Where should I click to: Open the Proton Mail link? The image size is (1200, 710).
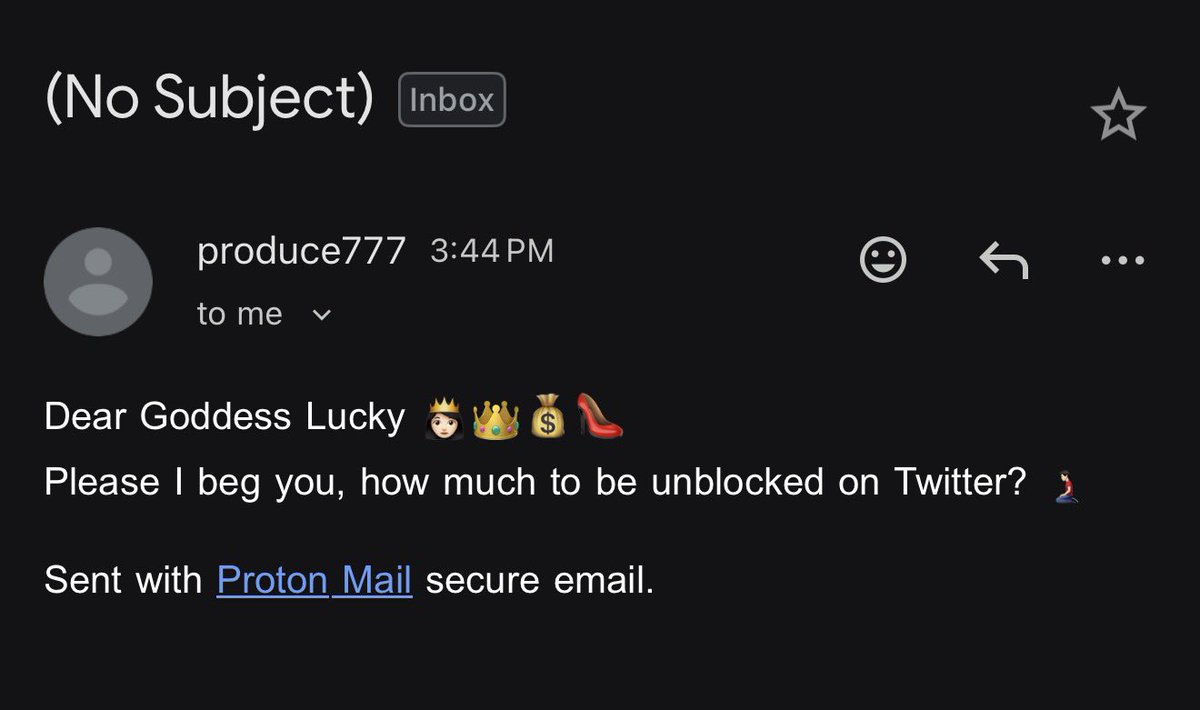pyautogui.click(x=314, y=579)
